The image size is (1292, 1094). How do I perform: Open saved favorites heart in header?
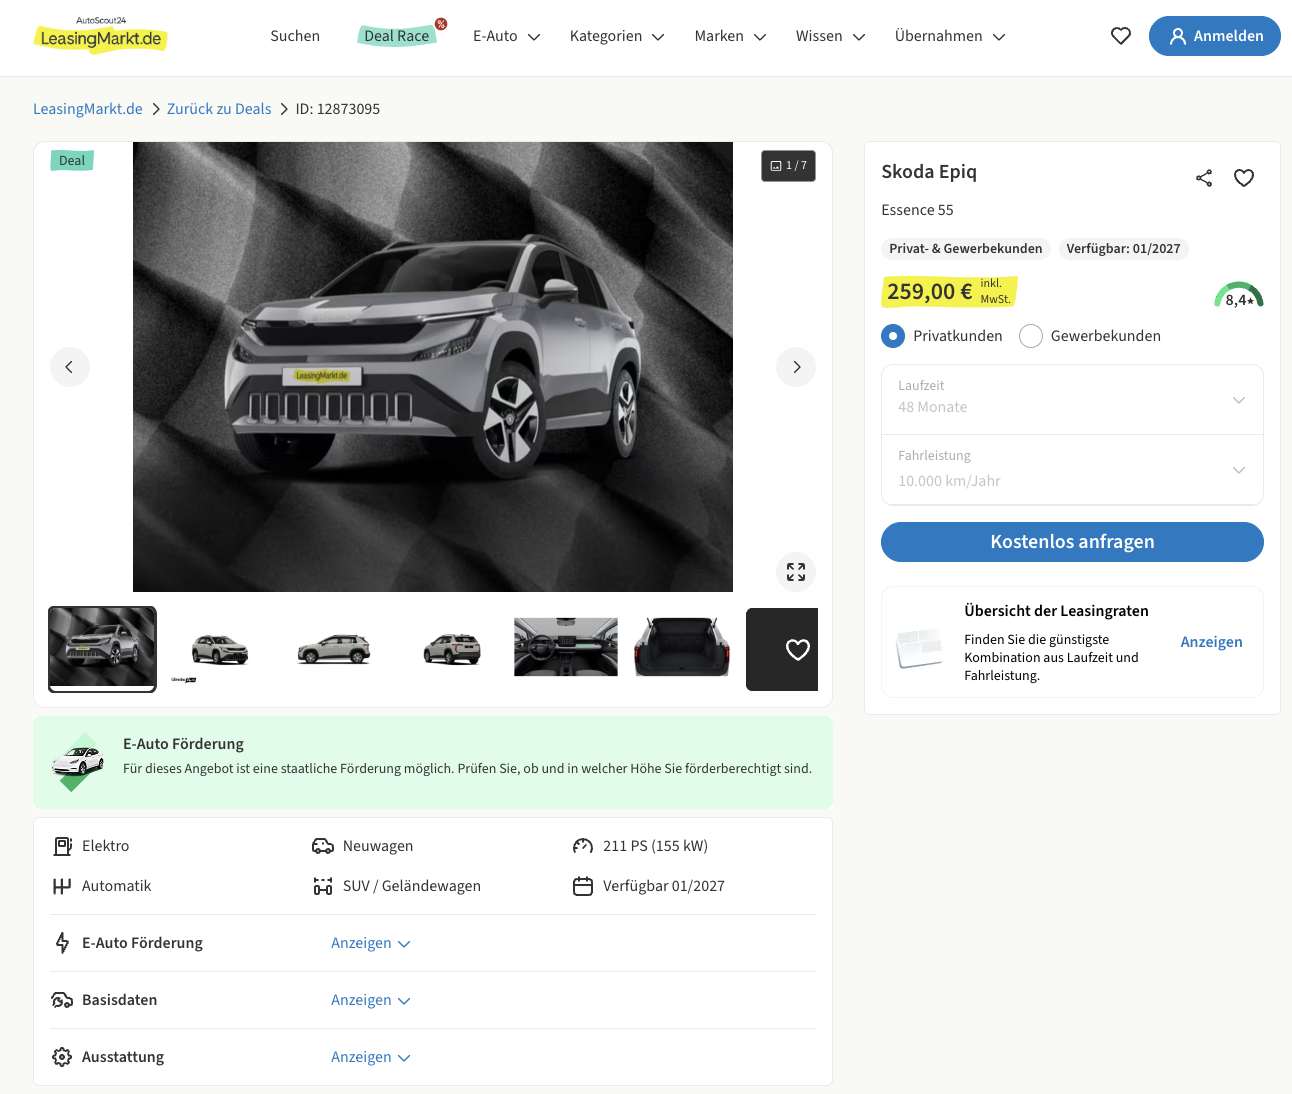(1121, 36)
